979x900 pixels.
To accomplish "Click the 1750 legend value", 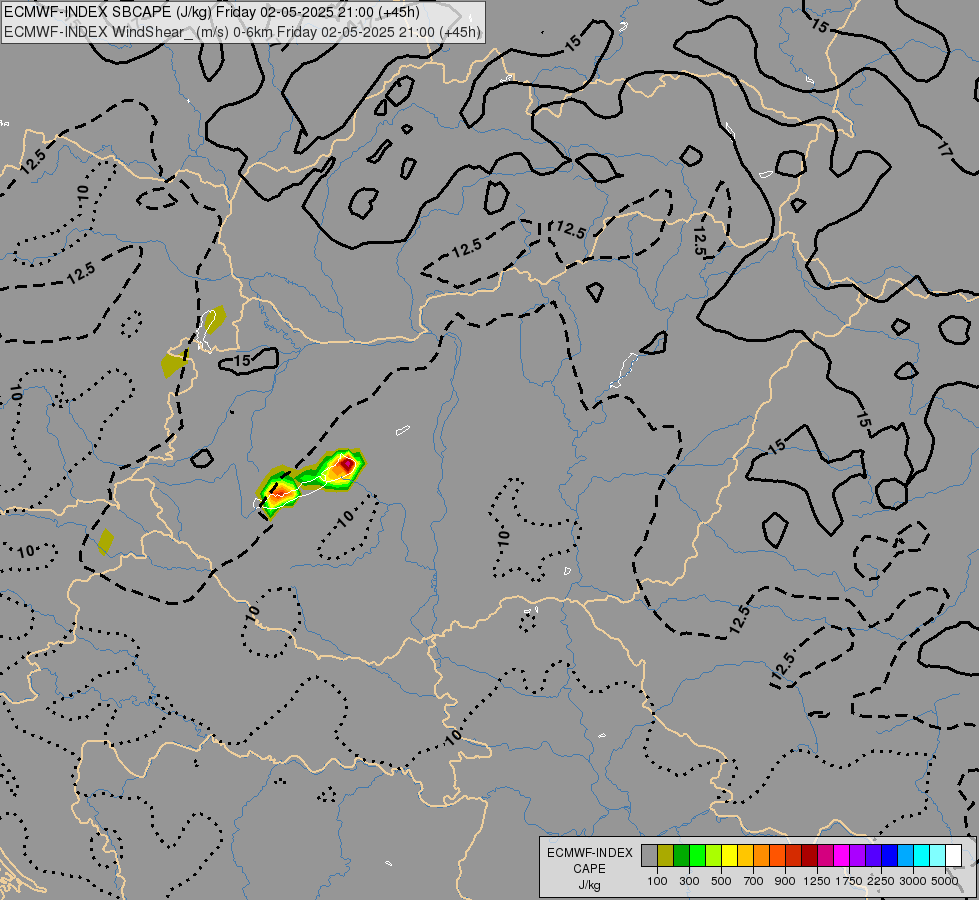I will pos(849,881).
